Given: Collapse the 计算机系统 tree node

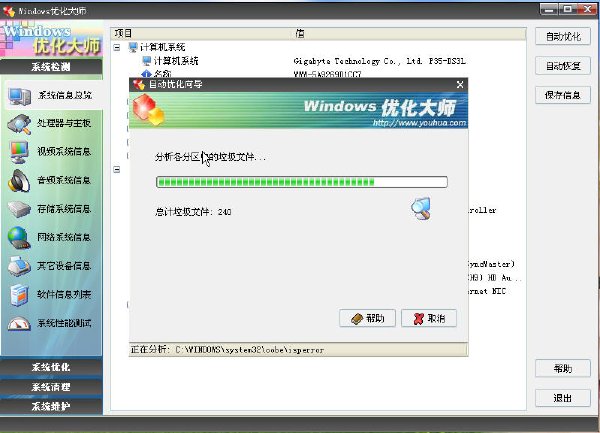Looking at the screenshot, I should tap(117, 47).
